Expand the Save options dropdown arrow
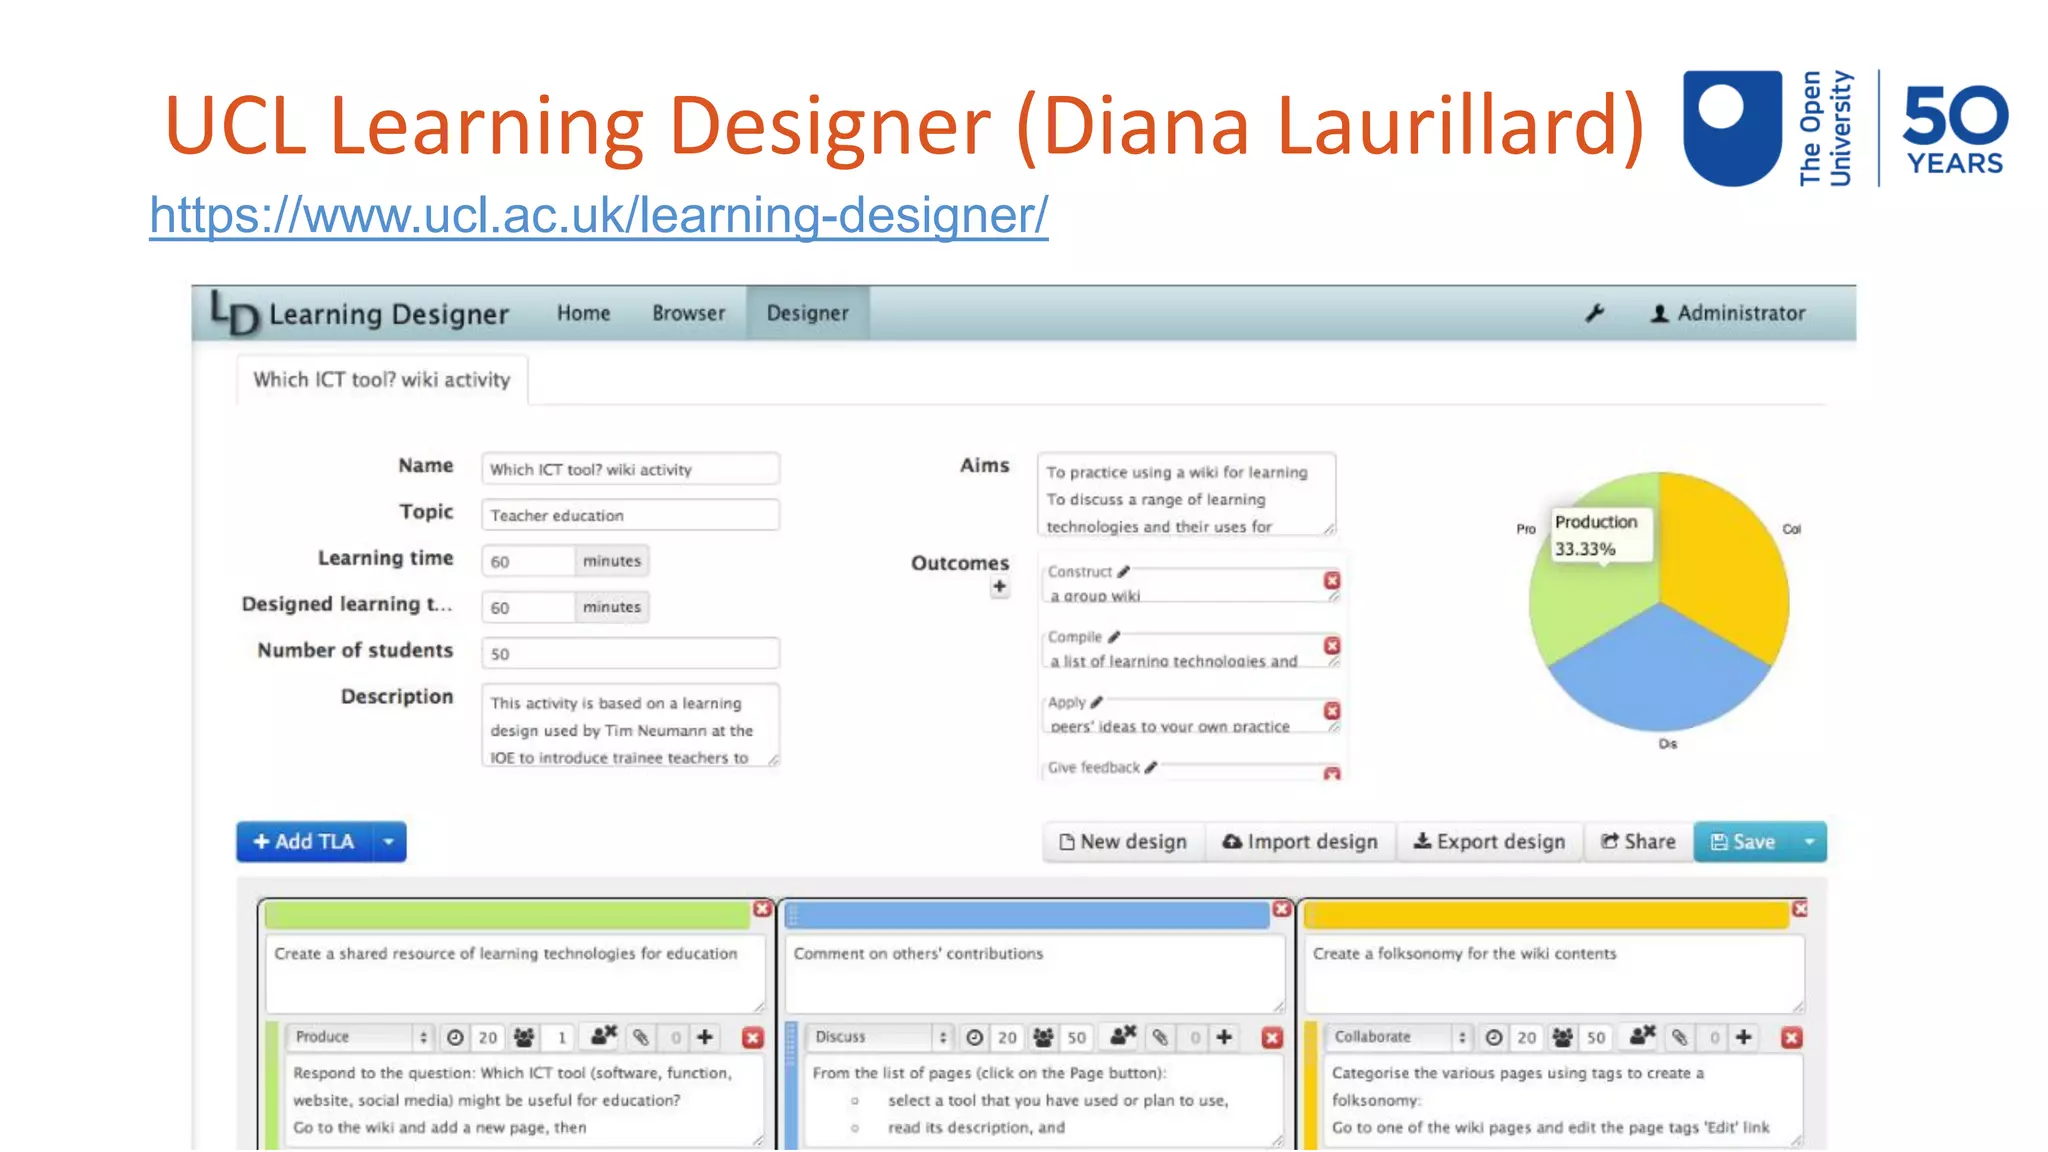 (x=1810, y=842)
